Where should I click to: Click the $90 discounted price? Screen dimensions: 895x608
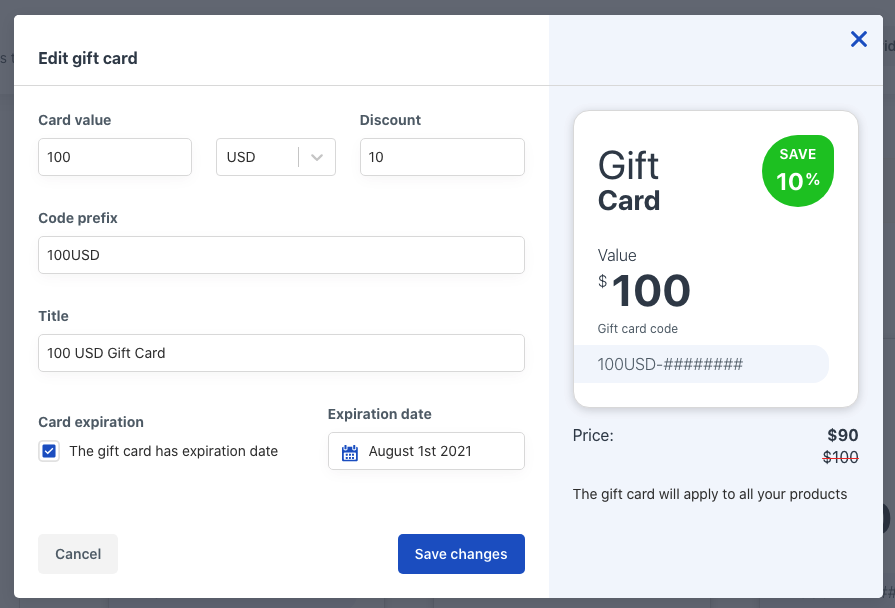pos(842,435)
